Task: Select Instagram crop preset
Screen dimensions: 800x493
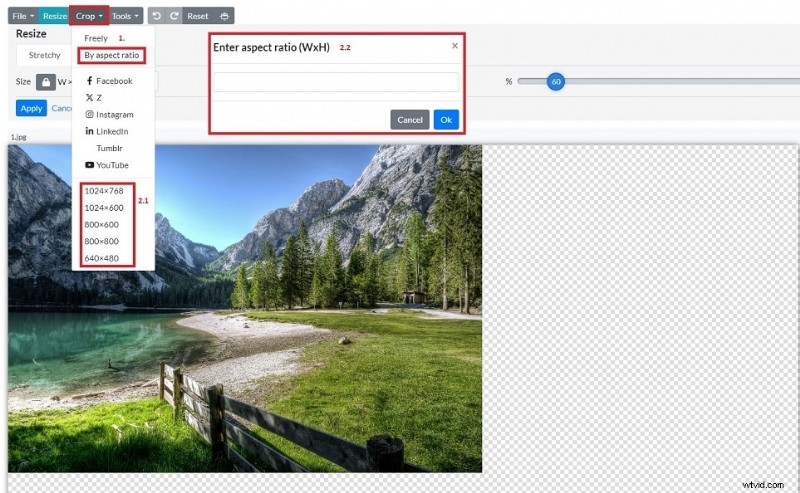Action: pyautogui.click(x=109, y=114)
